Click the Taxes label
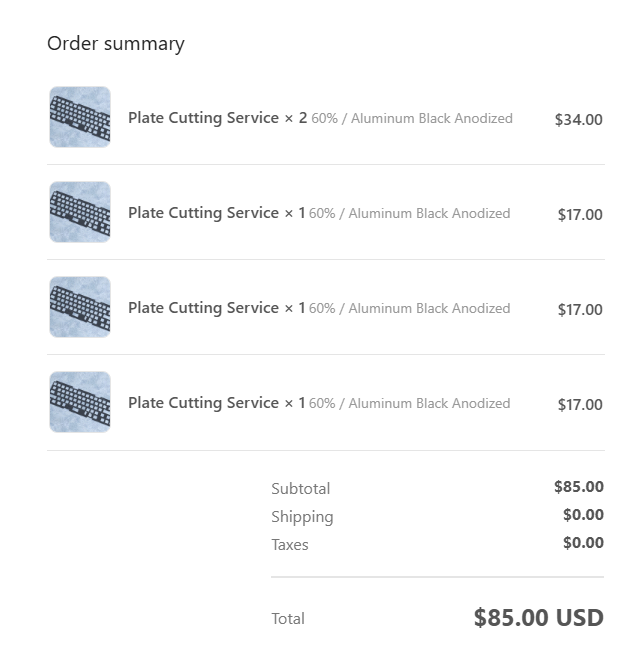Screen dimensions: 618x653 (x=290, y=545)
